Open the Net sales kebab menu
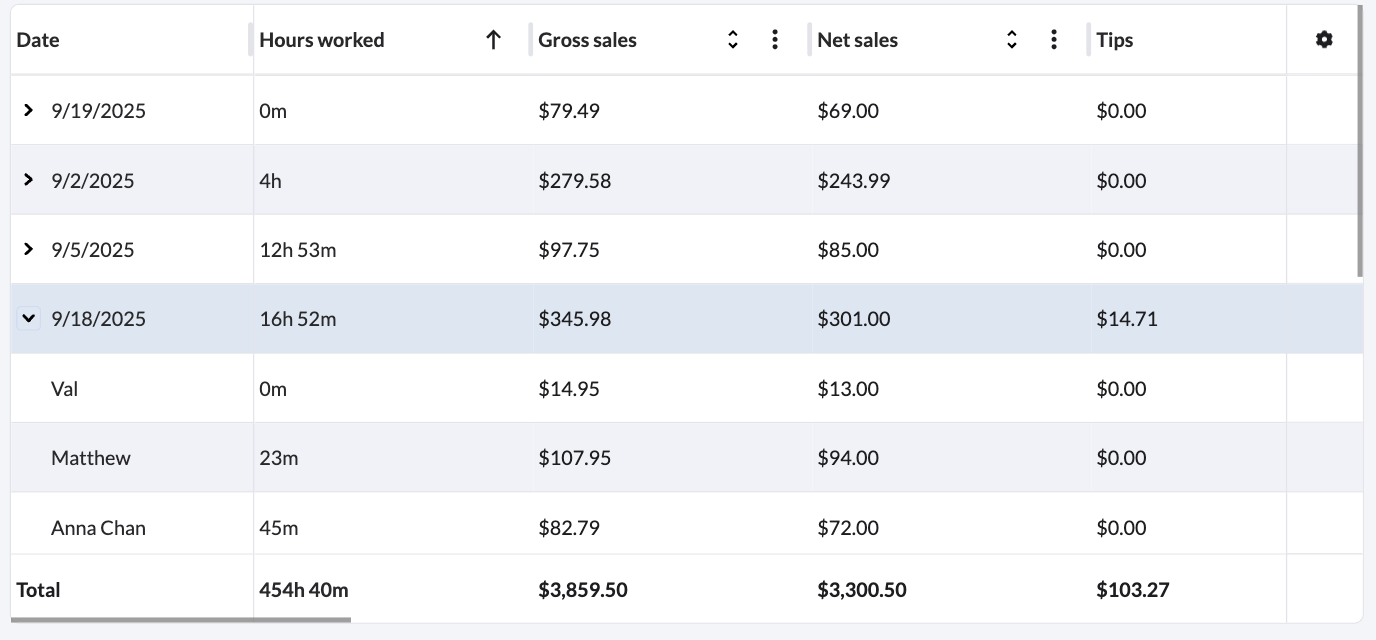Viewport: 1376px width, 640px height. tap(1053, 38)
